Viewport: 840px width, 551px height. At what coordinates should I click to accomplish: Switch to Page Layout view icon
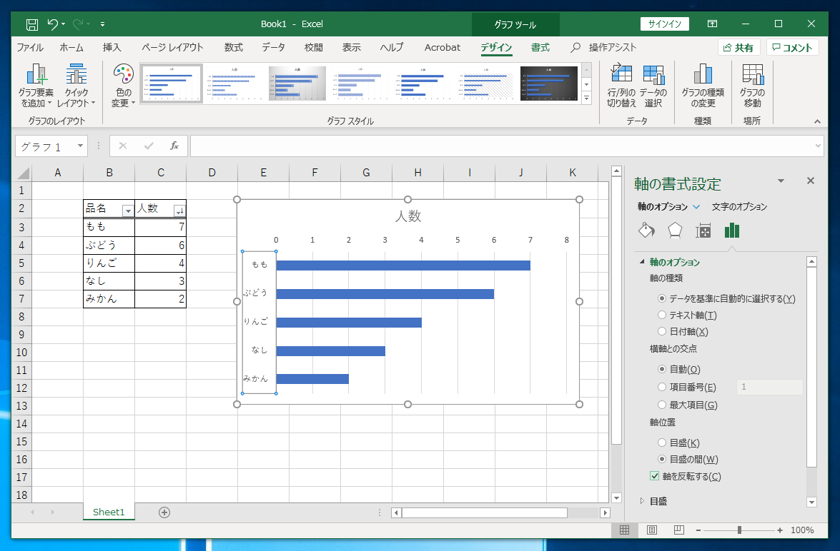pyautogui.click(x=652, y=530)
